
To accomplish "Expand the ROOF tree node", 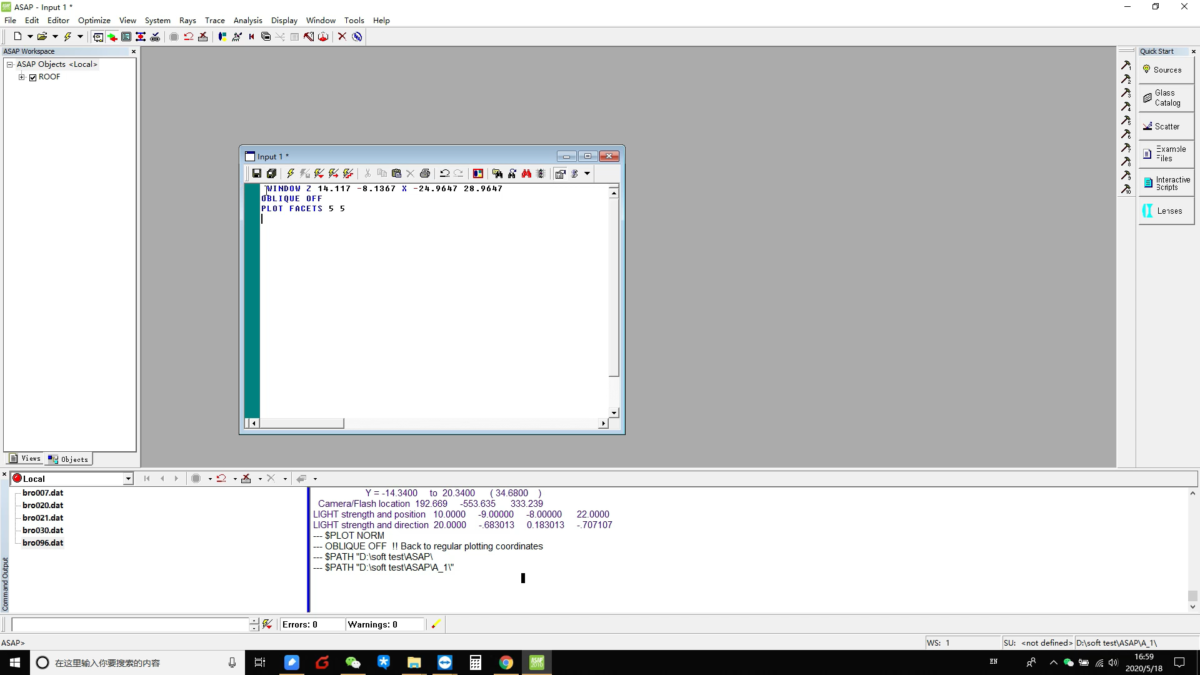I will coord(21,77).
